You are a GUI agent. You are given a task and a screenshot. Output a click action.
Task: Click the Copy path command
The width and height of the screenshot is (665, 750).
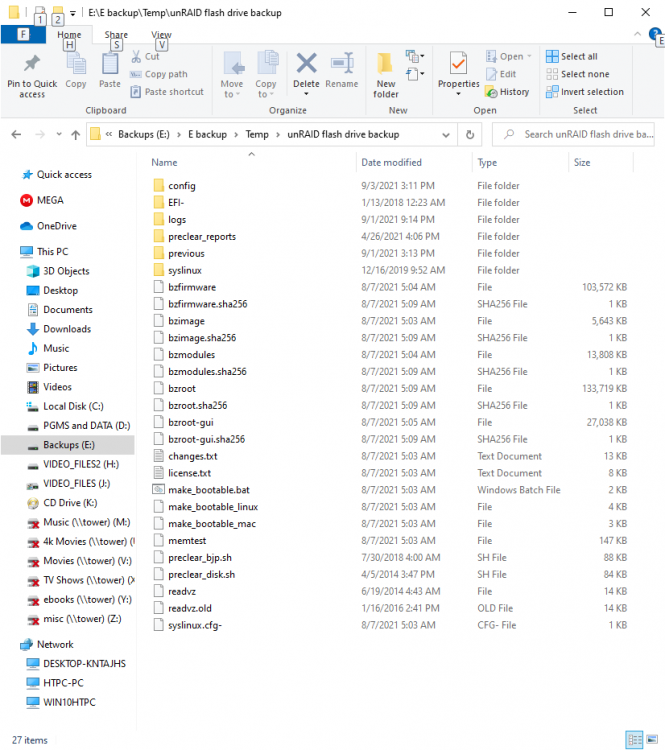[159, 74]
